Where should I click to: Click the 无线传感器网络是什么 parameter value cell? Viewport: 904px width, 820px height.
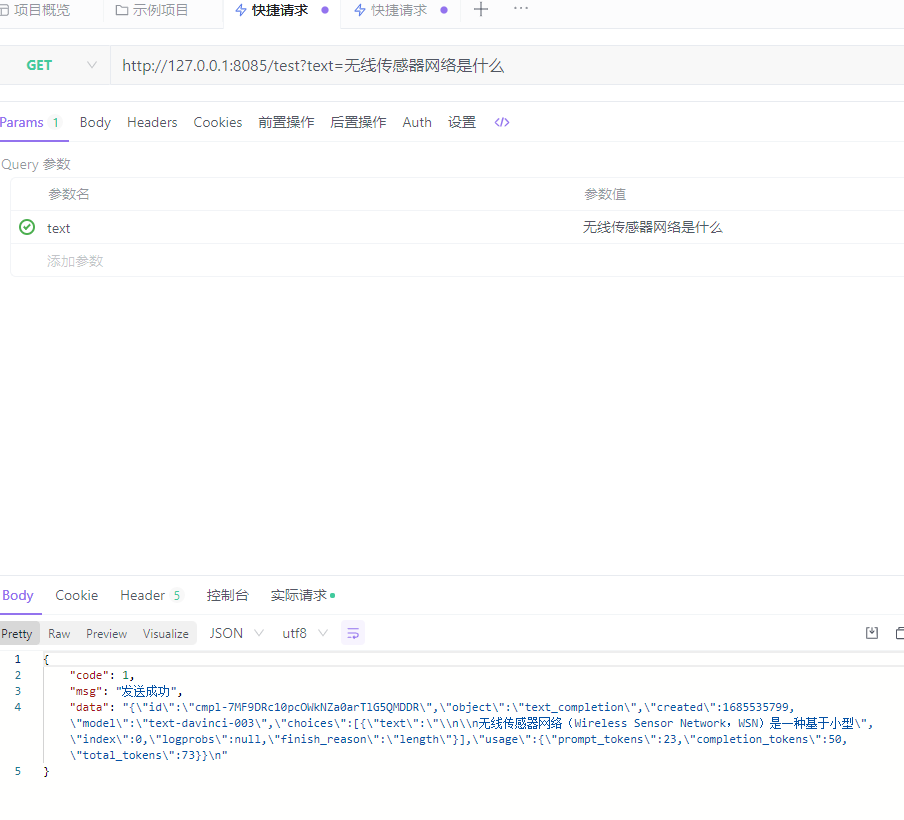[652, 227]
